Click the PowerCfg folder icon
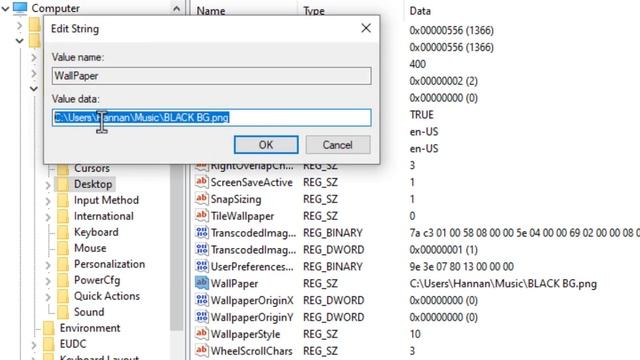This screenshot has width=640, height=360. pyautogui.click(x=63, y=280)
